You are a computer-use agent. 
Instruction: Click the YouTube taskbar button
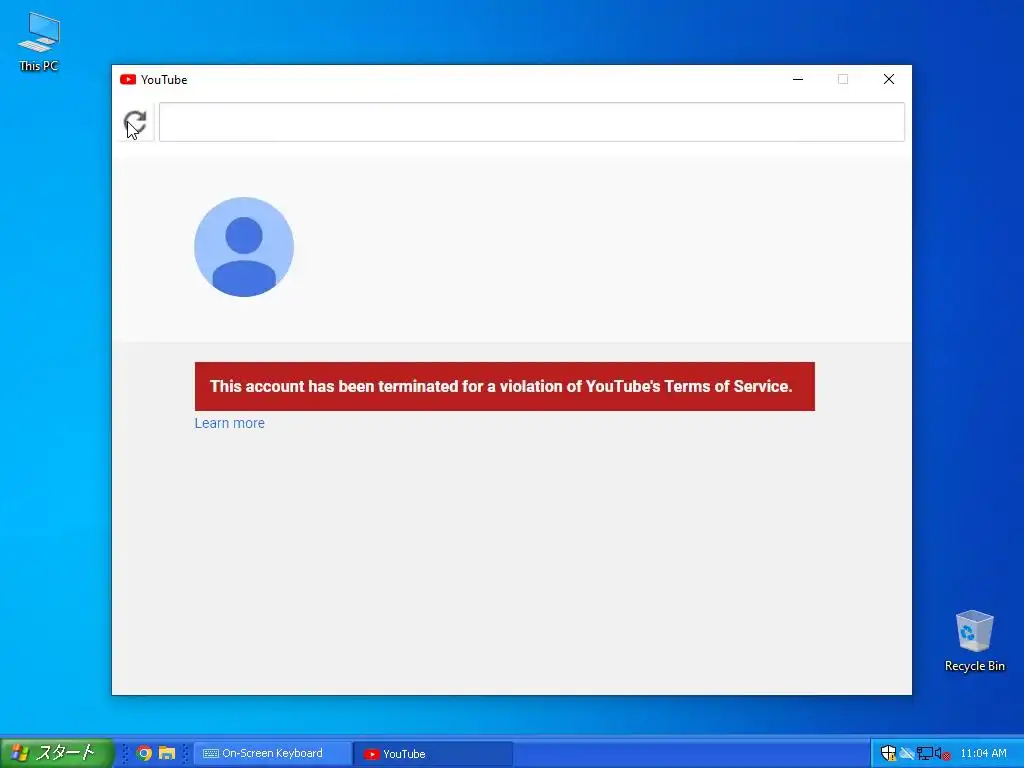tap(433, 754)
